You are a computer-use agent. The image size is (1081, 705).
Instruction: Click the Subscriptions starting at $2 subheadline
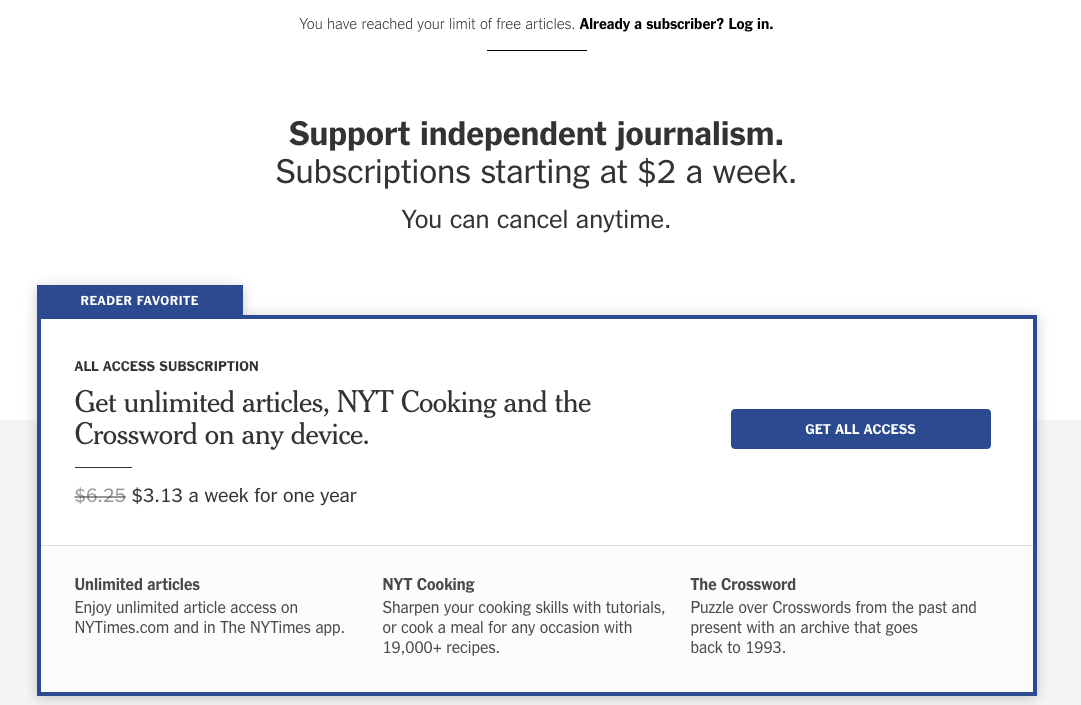pyautogui.click(x=536, y=171)
